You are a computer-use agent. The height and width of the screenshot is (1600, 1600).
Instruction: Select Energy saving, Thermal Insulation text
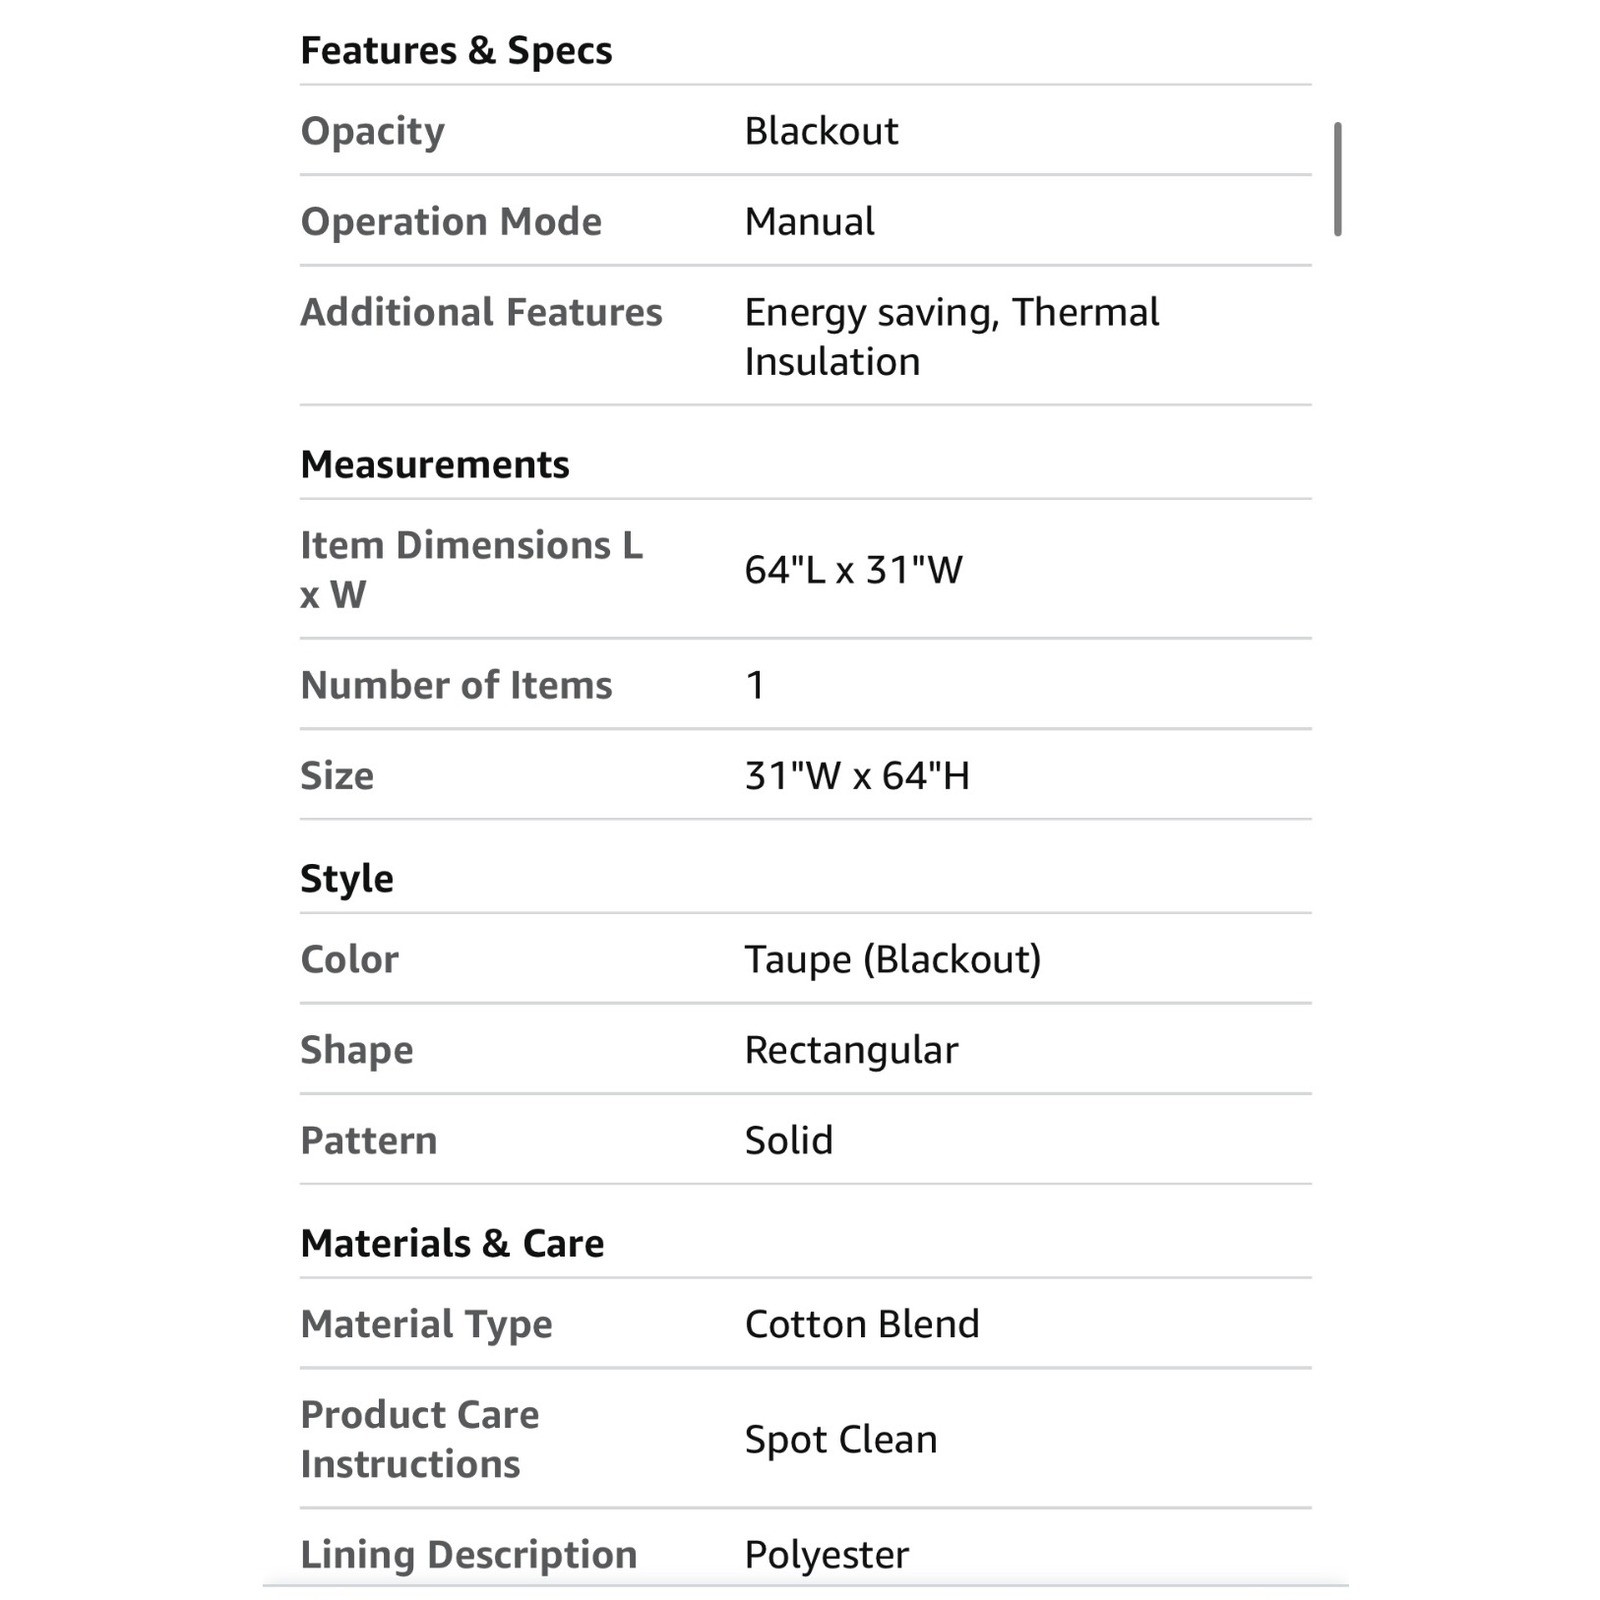tap(951, 337)
